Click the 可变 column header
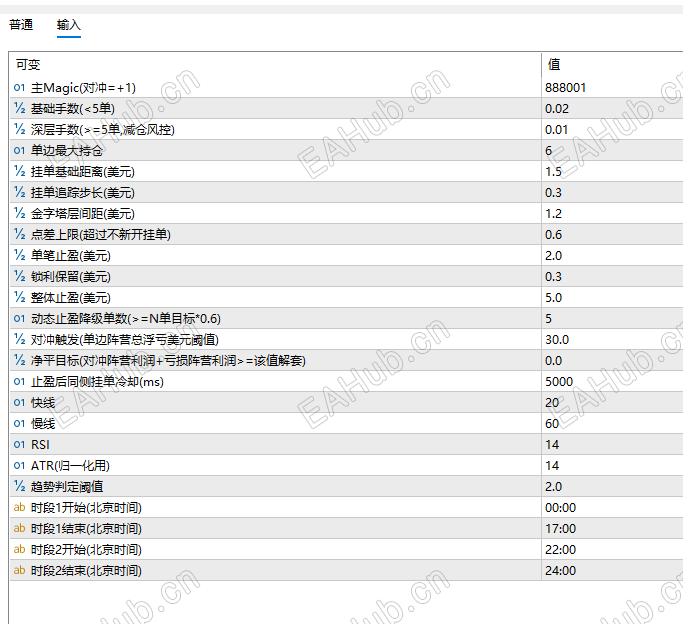This screenshot has width=683, height=624. point(28,65)
